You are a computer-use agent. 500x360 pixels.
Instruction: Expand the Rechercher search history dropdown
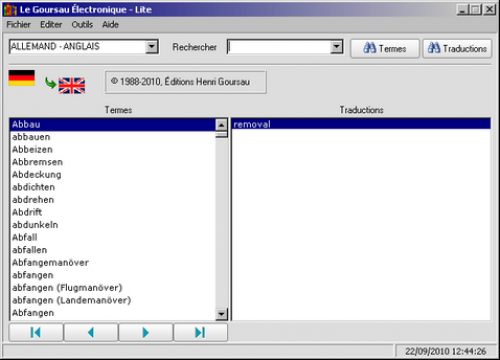(337, 47)
